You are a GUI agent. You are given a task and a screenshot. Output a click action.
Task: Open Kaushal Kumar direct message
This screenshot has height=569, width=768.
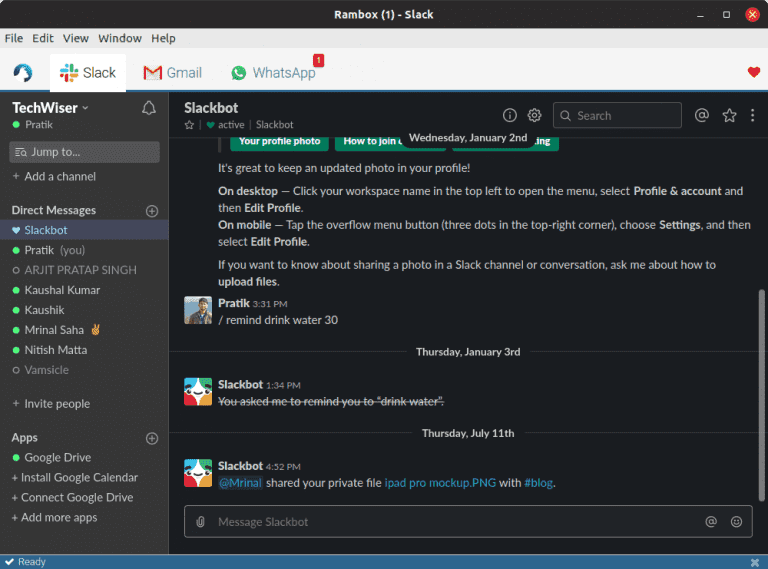(84, 290)
